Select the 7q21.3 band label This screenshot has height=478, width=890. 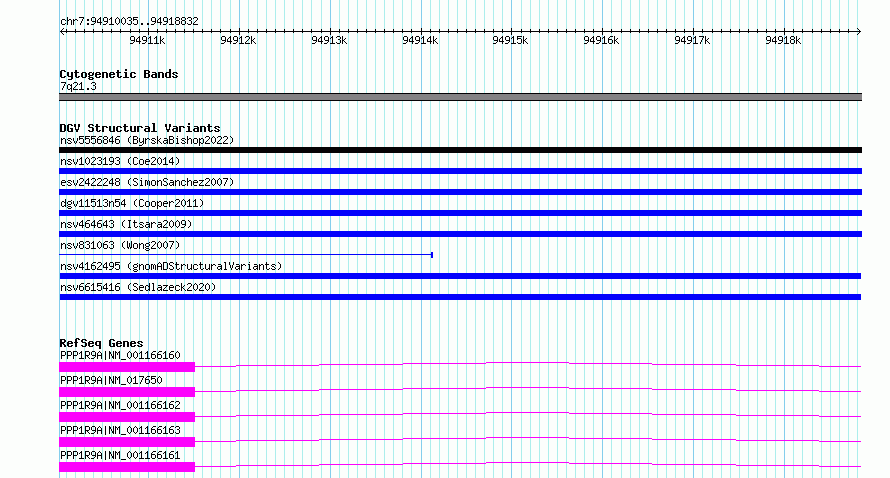point(78,86)
